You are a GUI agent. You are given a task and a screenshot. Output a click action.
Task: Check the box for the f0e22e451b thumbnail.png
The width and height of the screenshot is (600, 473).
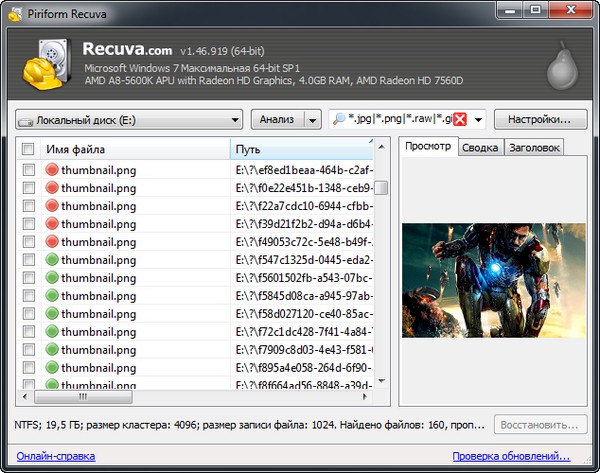[x=29, y=188]
